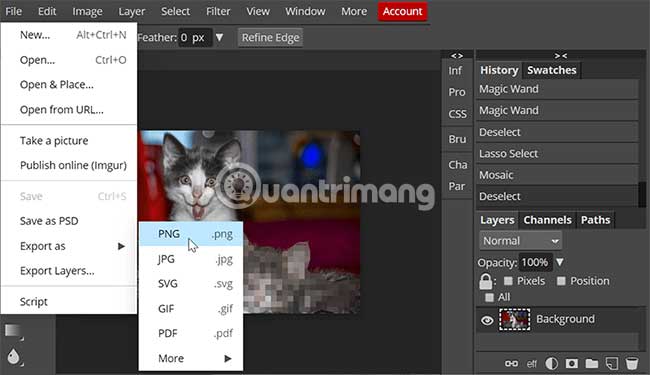
Task: Switch to the Paths tab
Action: click(x=595, y=220)
